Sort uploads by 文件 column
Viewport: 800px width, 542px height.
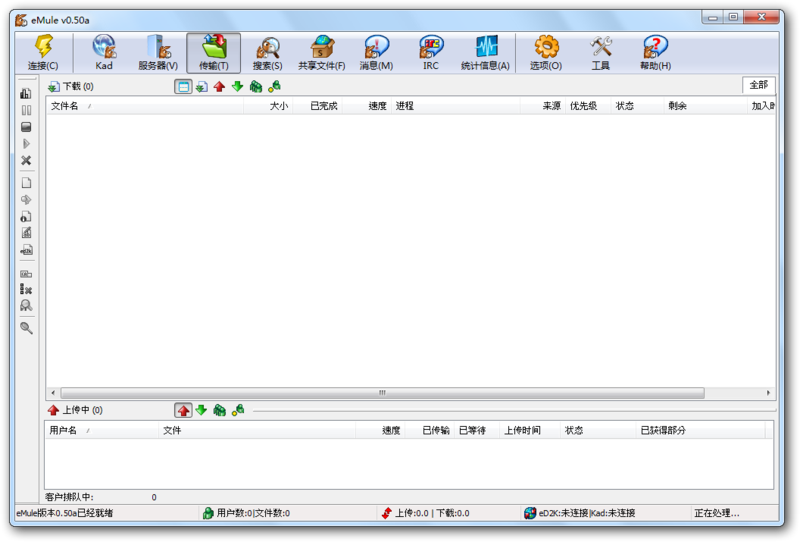click(x=257, y=431)
